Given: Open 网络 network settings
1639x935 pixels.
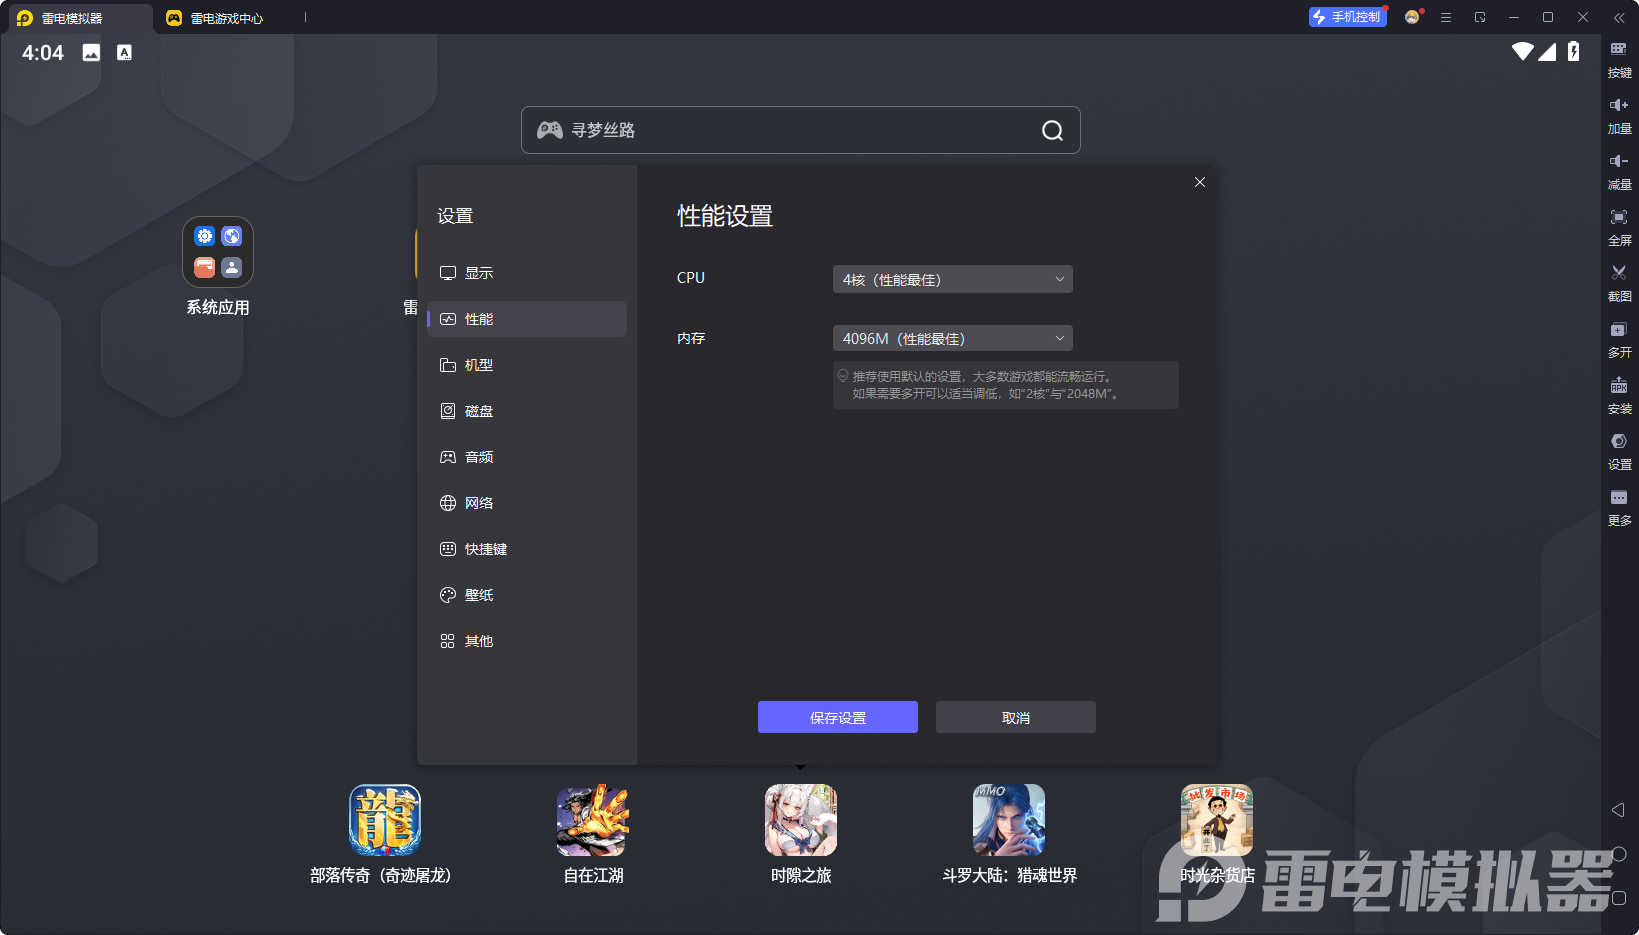Looking at the screenshot, I should click(527, 503).
